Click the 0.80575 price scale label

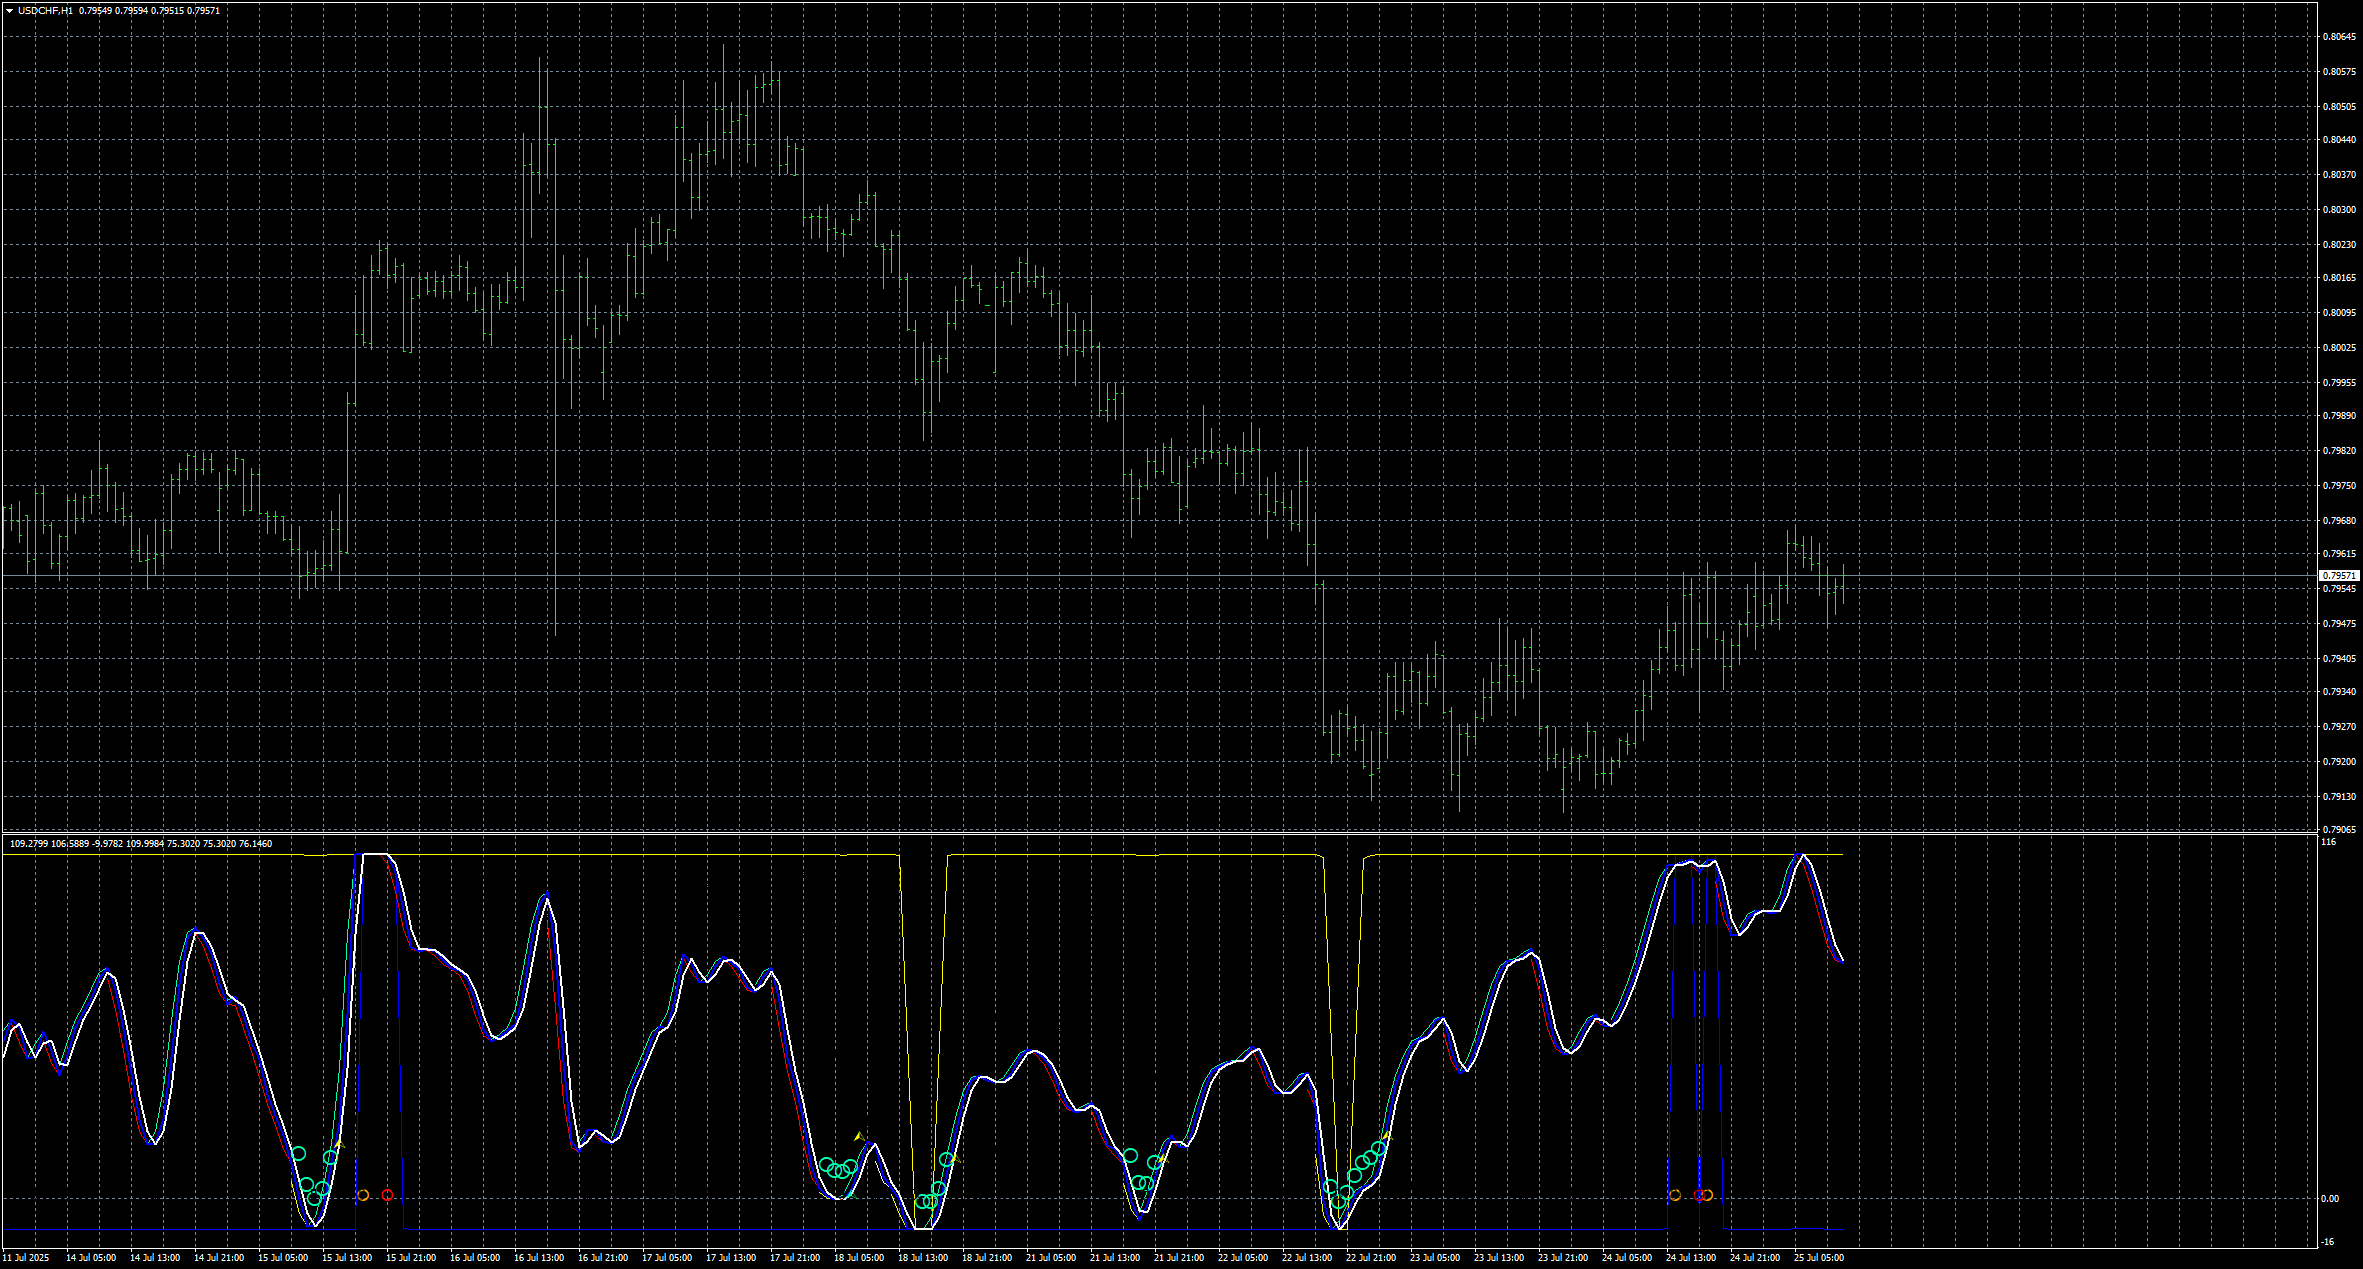pyautogui.click(x=2339, y=72)
